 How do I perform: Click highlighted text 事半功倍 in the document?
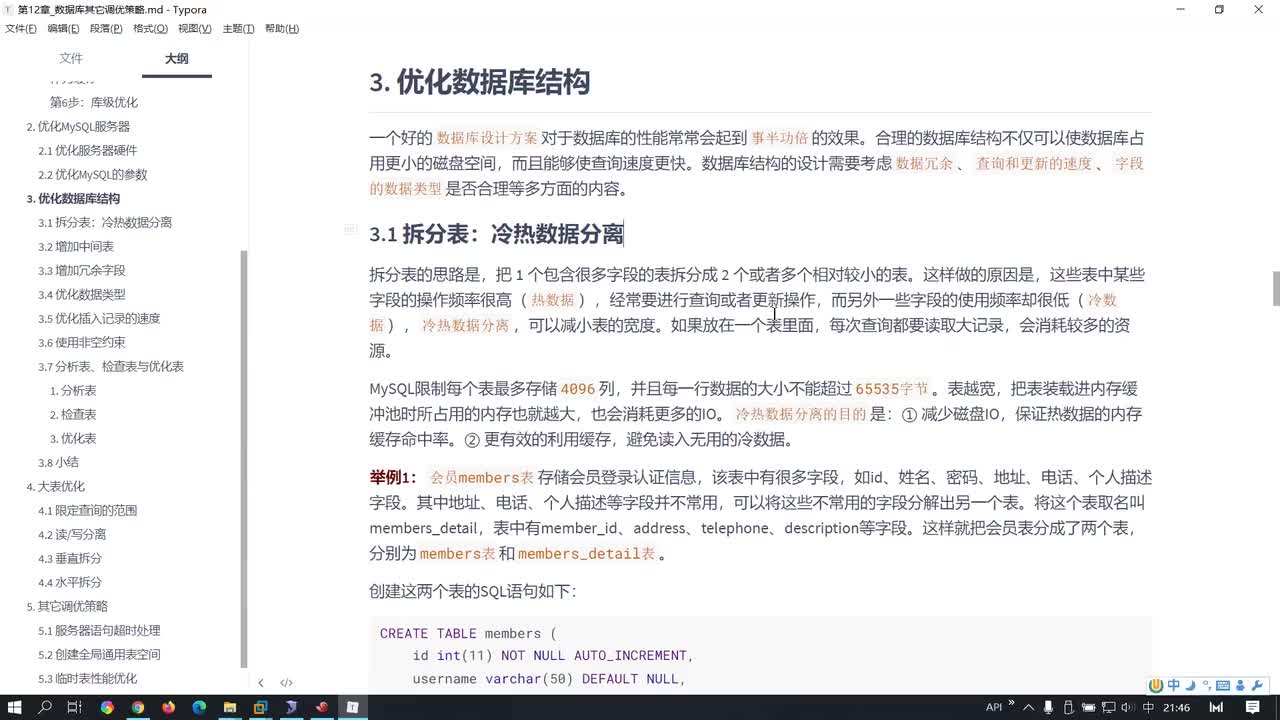(780, 138)
